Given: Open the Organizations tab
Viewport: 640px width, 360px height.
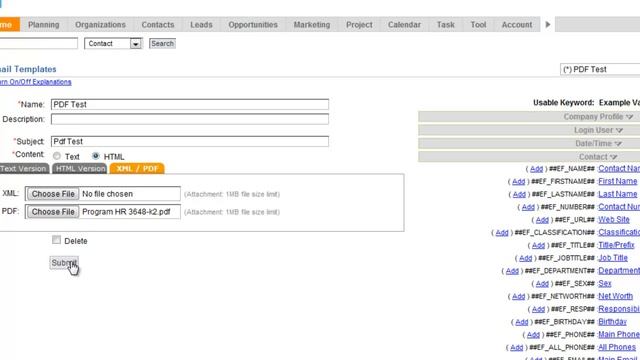Looking at the screenshot, I should (x=100, y=24).
